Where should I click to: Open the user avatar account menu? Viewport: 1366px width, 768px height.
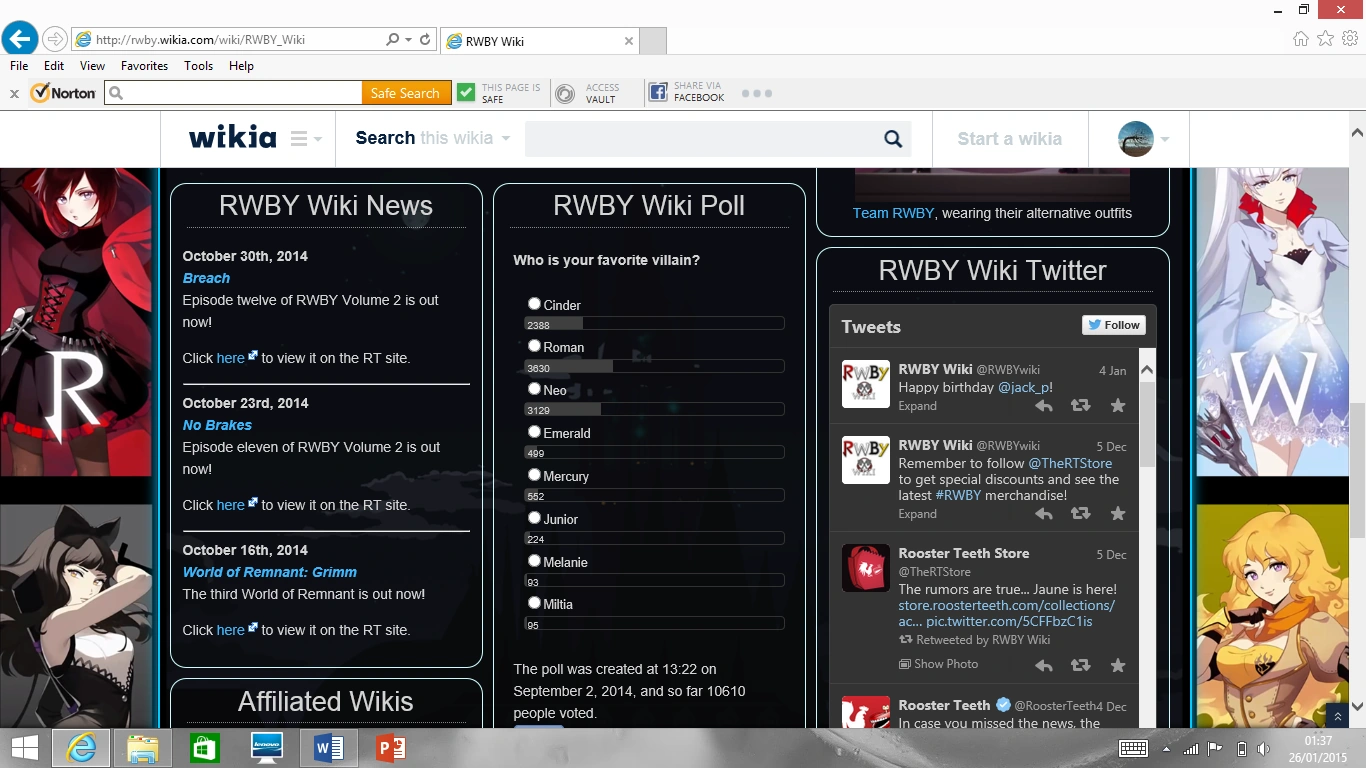1143,139
